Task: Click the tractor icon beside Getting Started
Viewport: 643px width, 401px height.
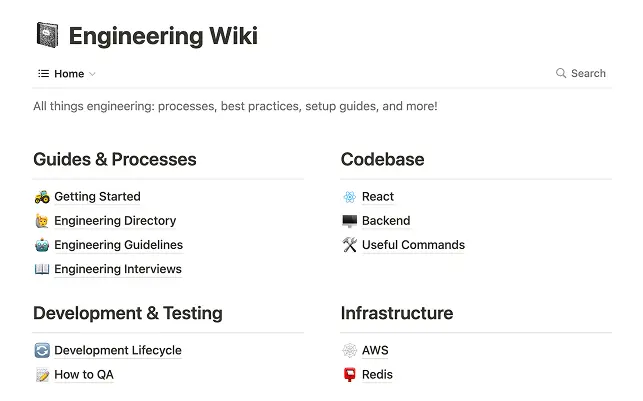Action: [42, 197]
